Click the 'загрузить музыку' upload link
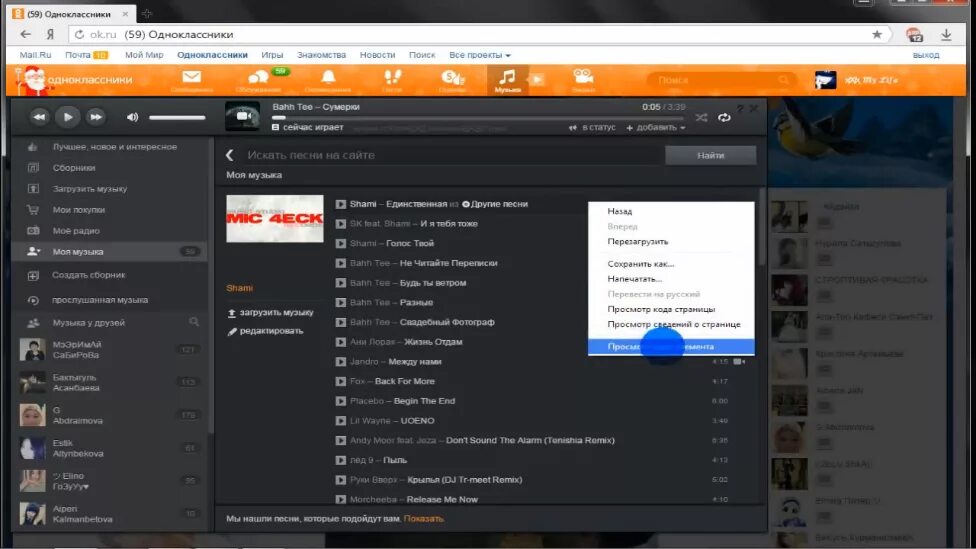976x549 pixels. click(271, 312)
